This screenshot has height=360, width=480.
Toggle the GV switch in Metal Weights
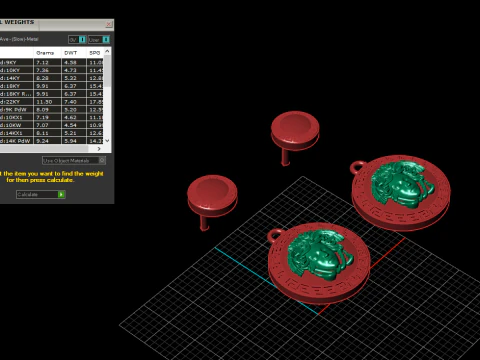click(x=82, y=40)
